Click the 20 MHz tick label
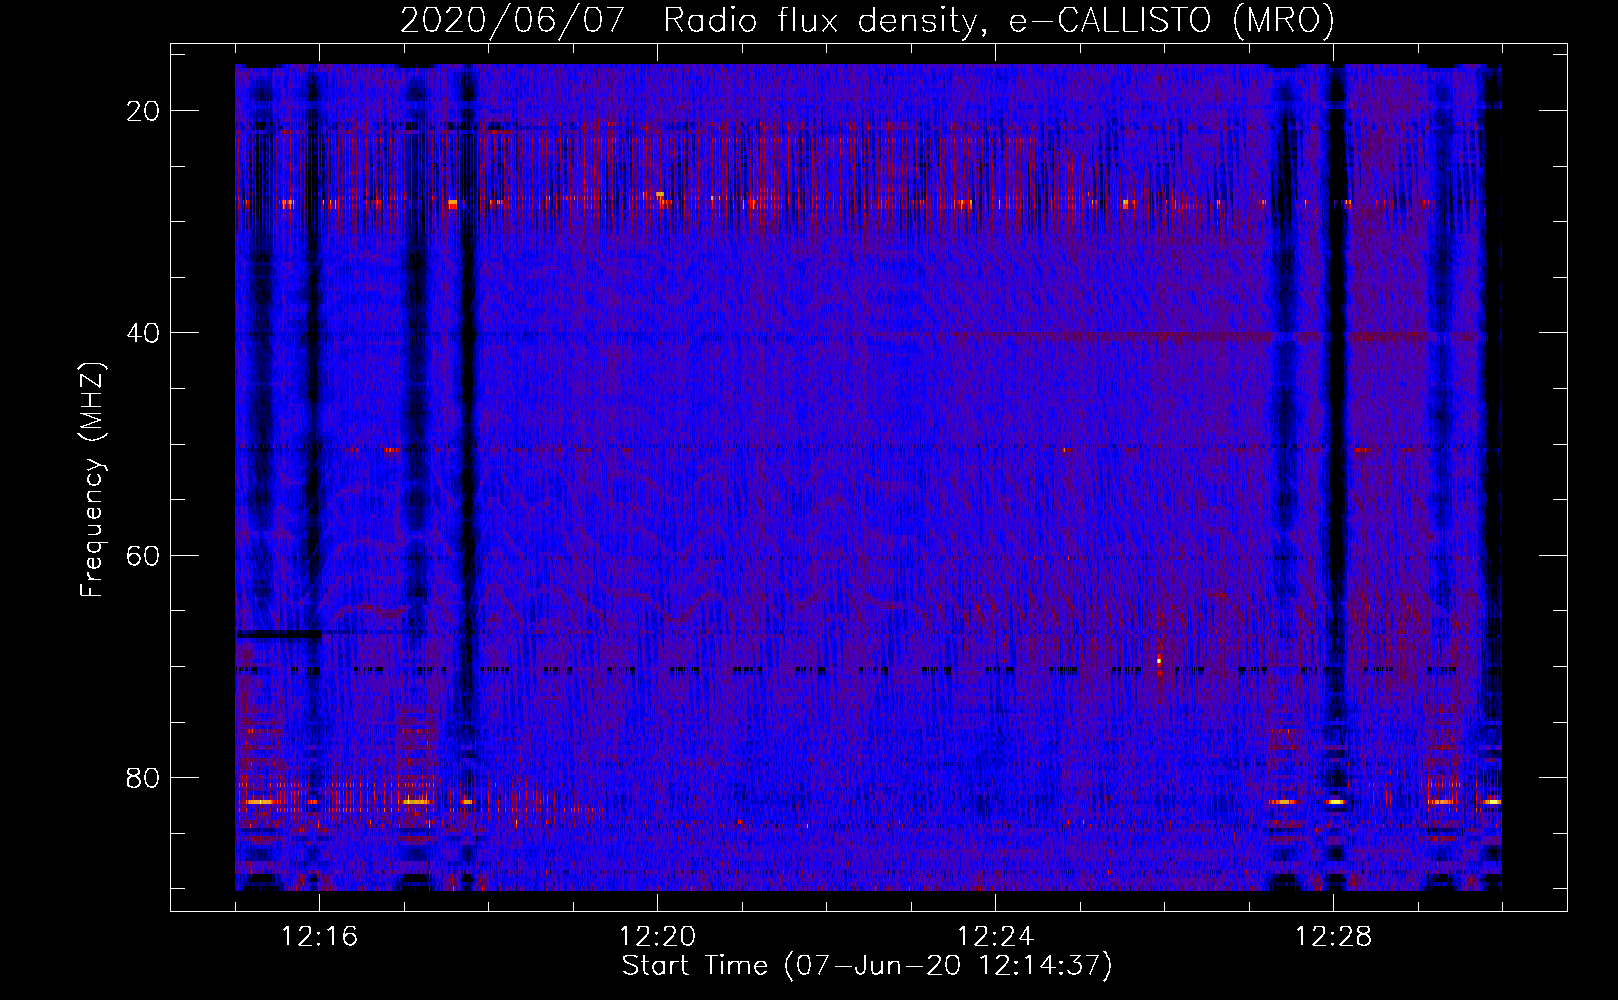Image resolution: width=1618 pixels, height=1000 pixels. (143, 111)
